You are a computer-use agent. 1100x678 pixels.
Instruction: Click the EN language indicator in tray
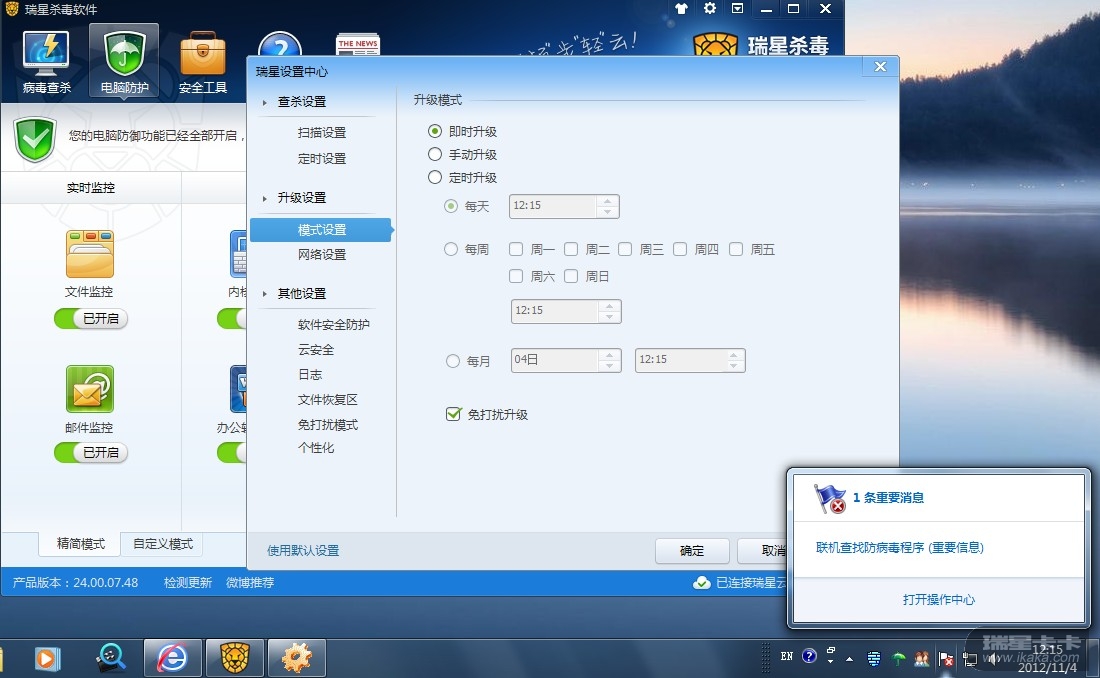coord(787,656)
